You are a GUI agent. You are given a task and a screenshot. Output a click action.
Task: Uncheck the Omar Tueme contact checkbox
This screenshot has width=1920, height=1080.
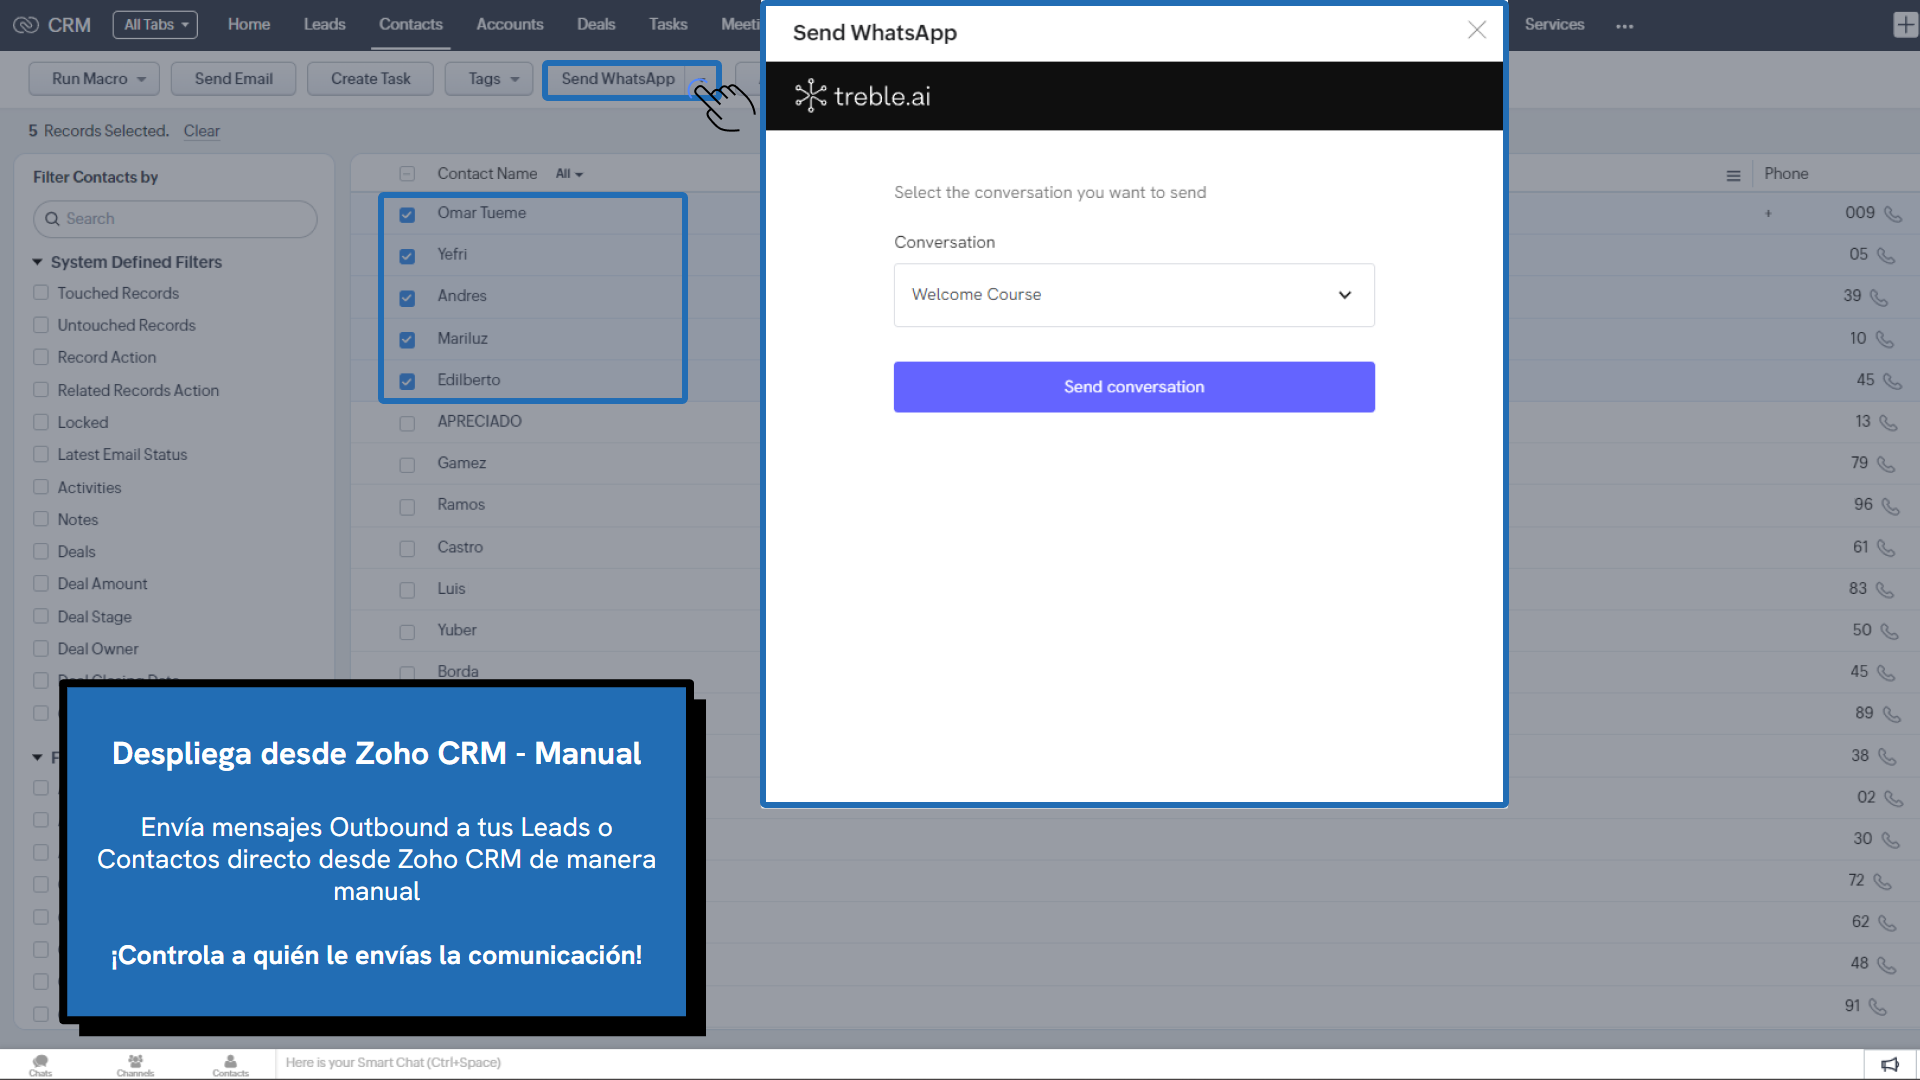(x=407, y=214)
